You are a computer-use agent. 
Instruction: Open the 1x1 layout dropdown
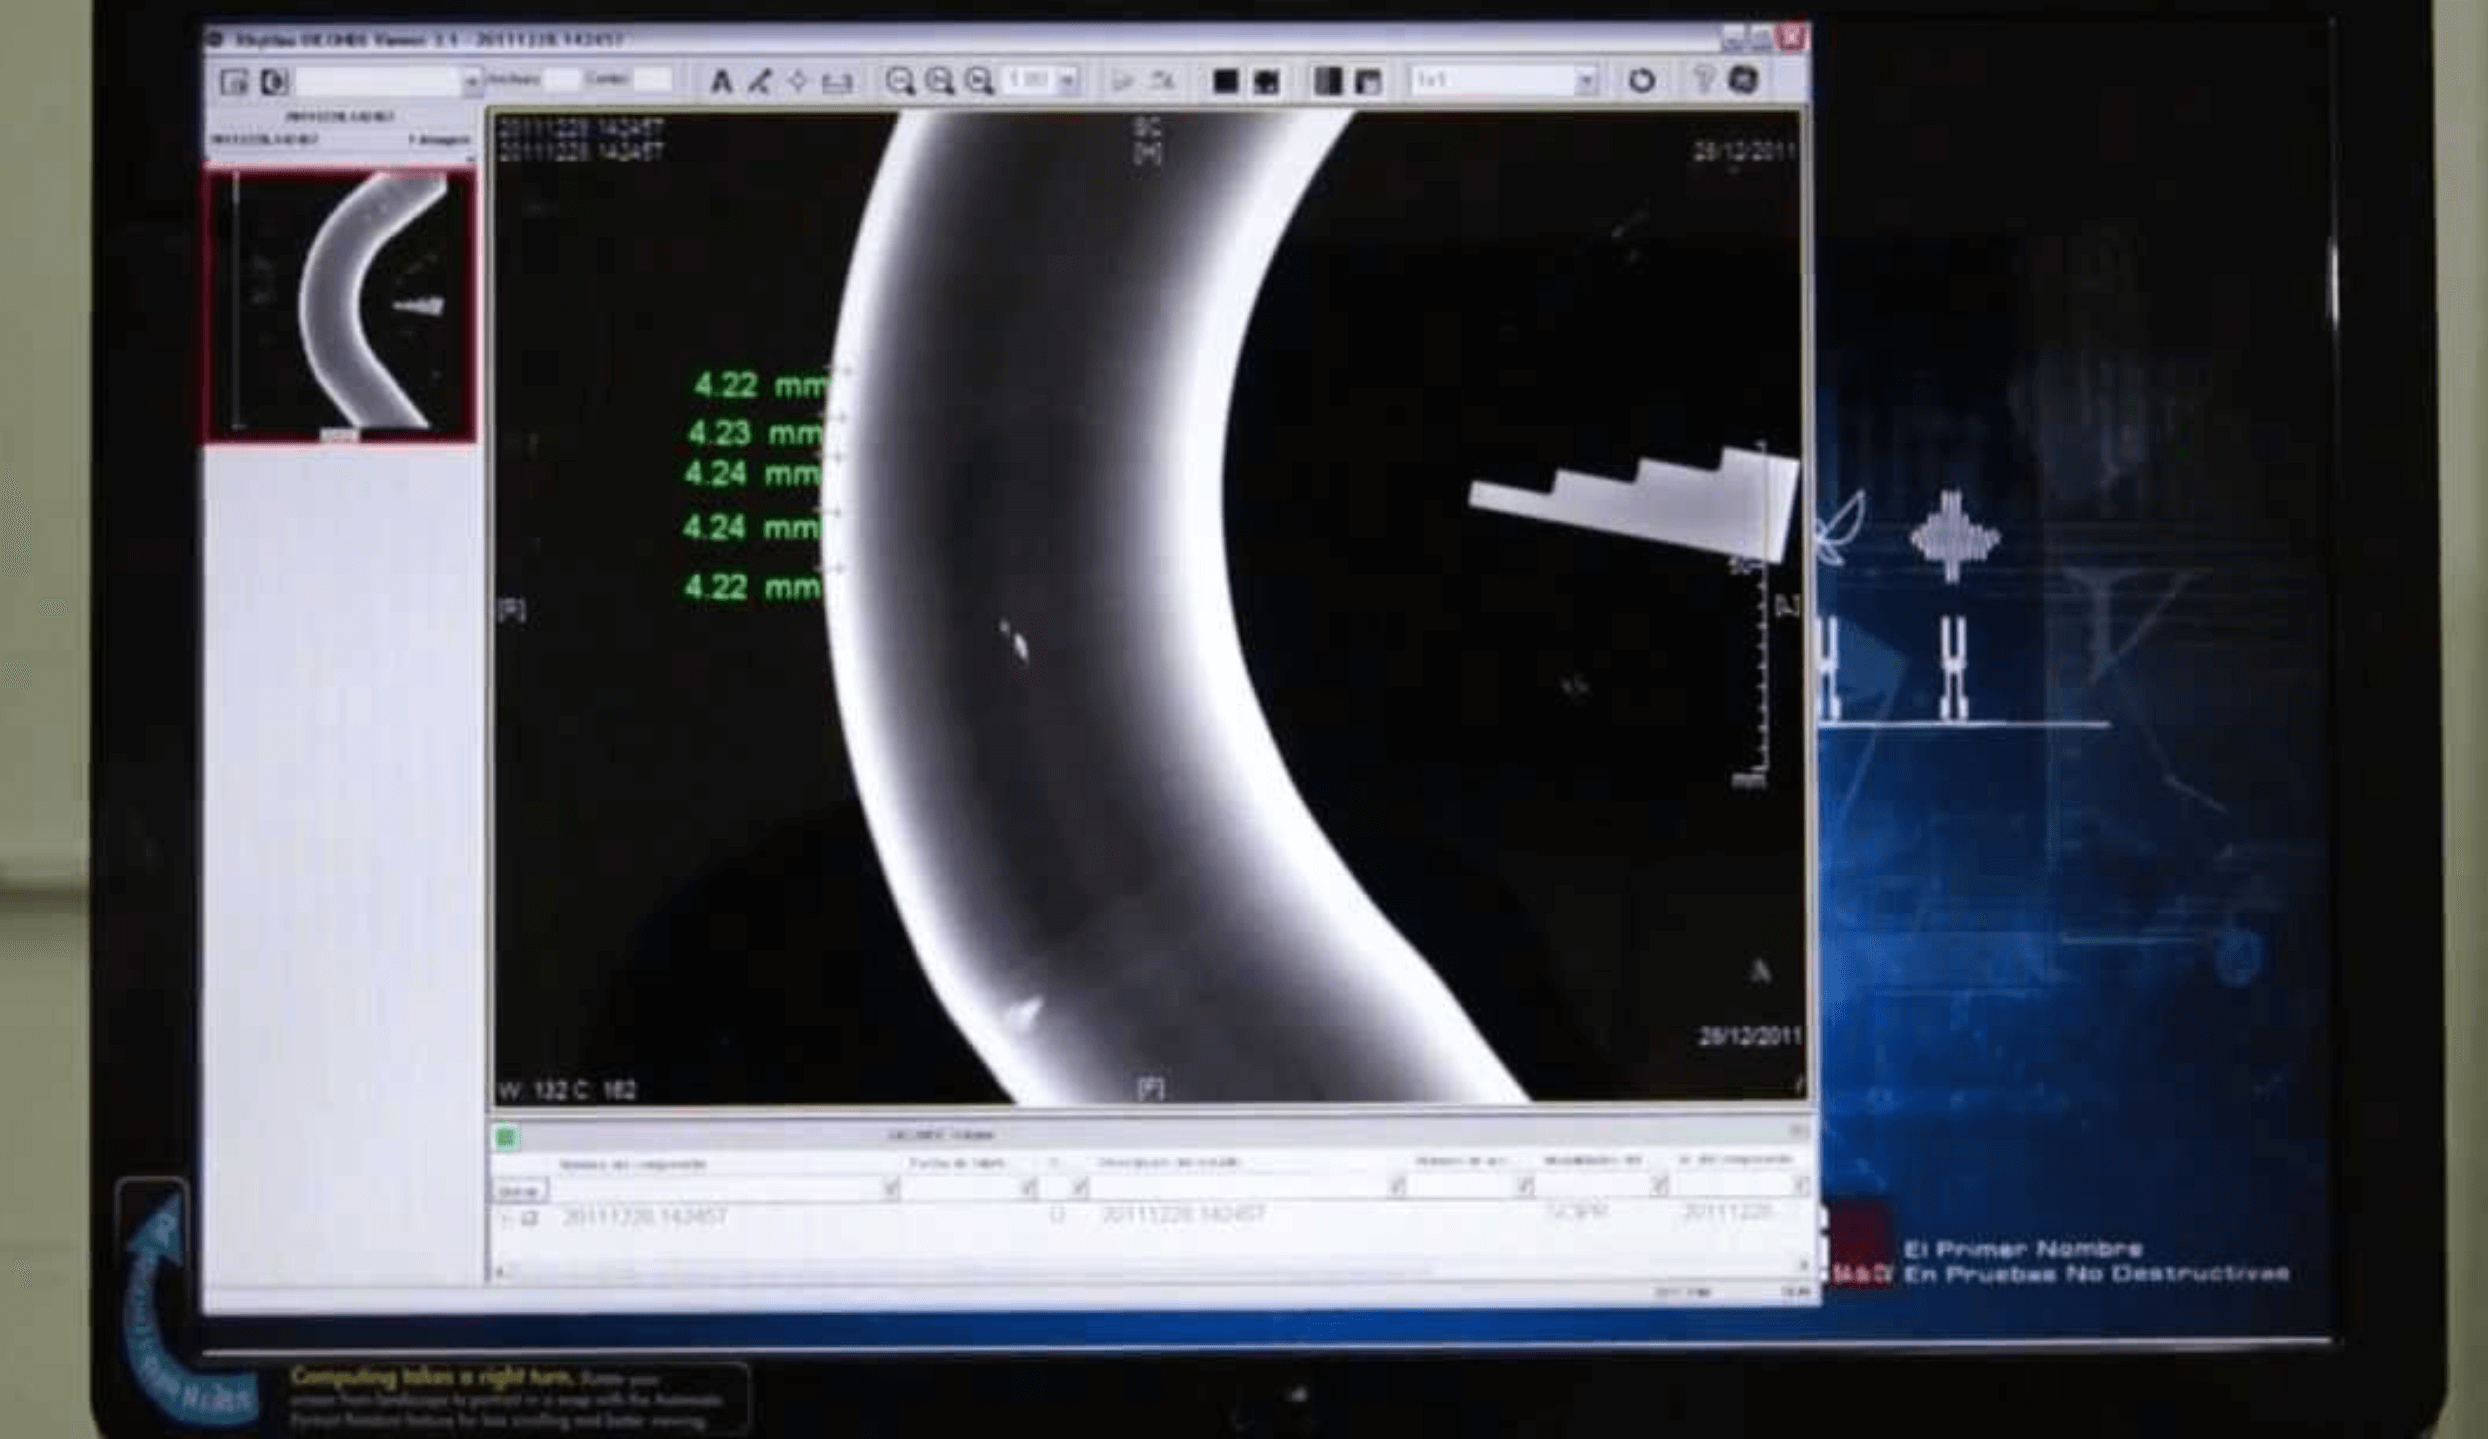1585,80
